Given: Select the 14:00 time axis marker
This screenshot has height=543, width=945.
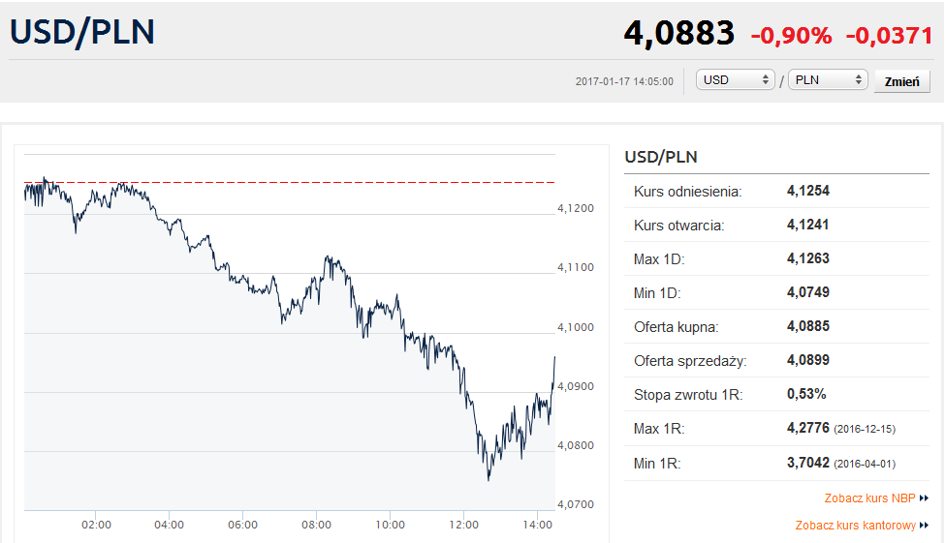Looking at the screenshot, I should [538, 524].
